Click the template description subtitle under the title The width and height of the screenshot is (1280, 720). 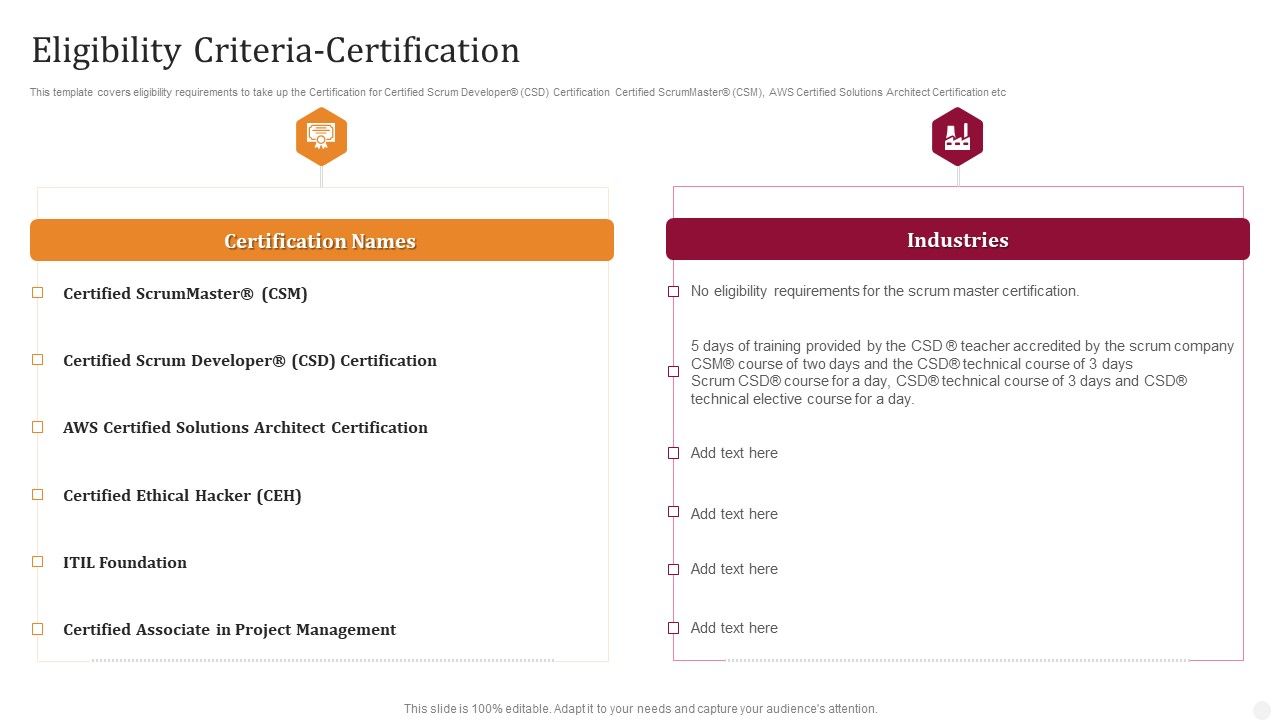click(517, 92)
